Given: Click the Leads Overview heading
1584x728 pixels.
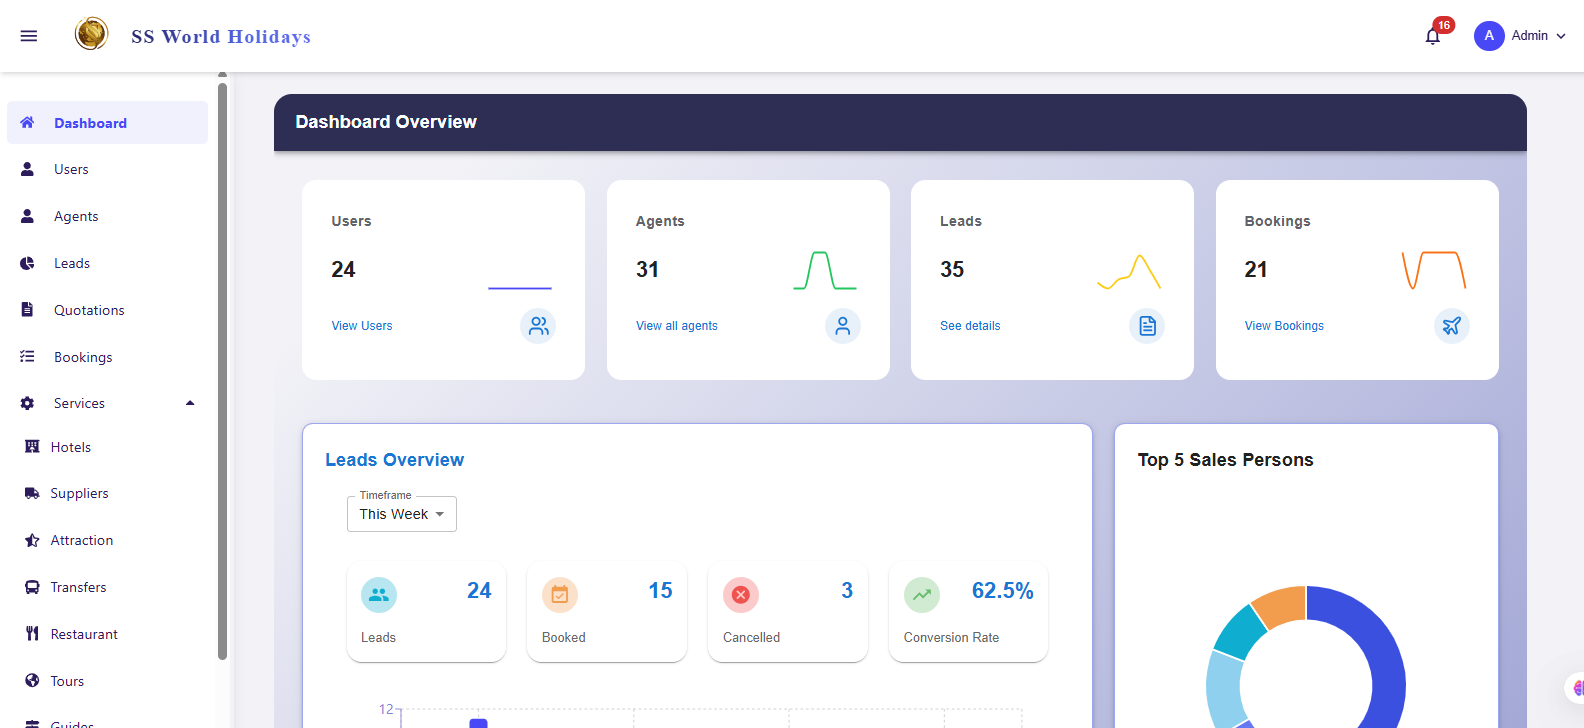Looking at the screenshot, I should click(x=395, y=460).
